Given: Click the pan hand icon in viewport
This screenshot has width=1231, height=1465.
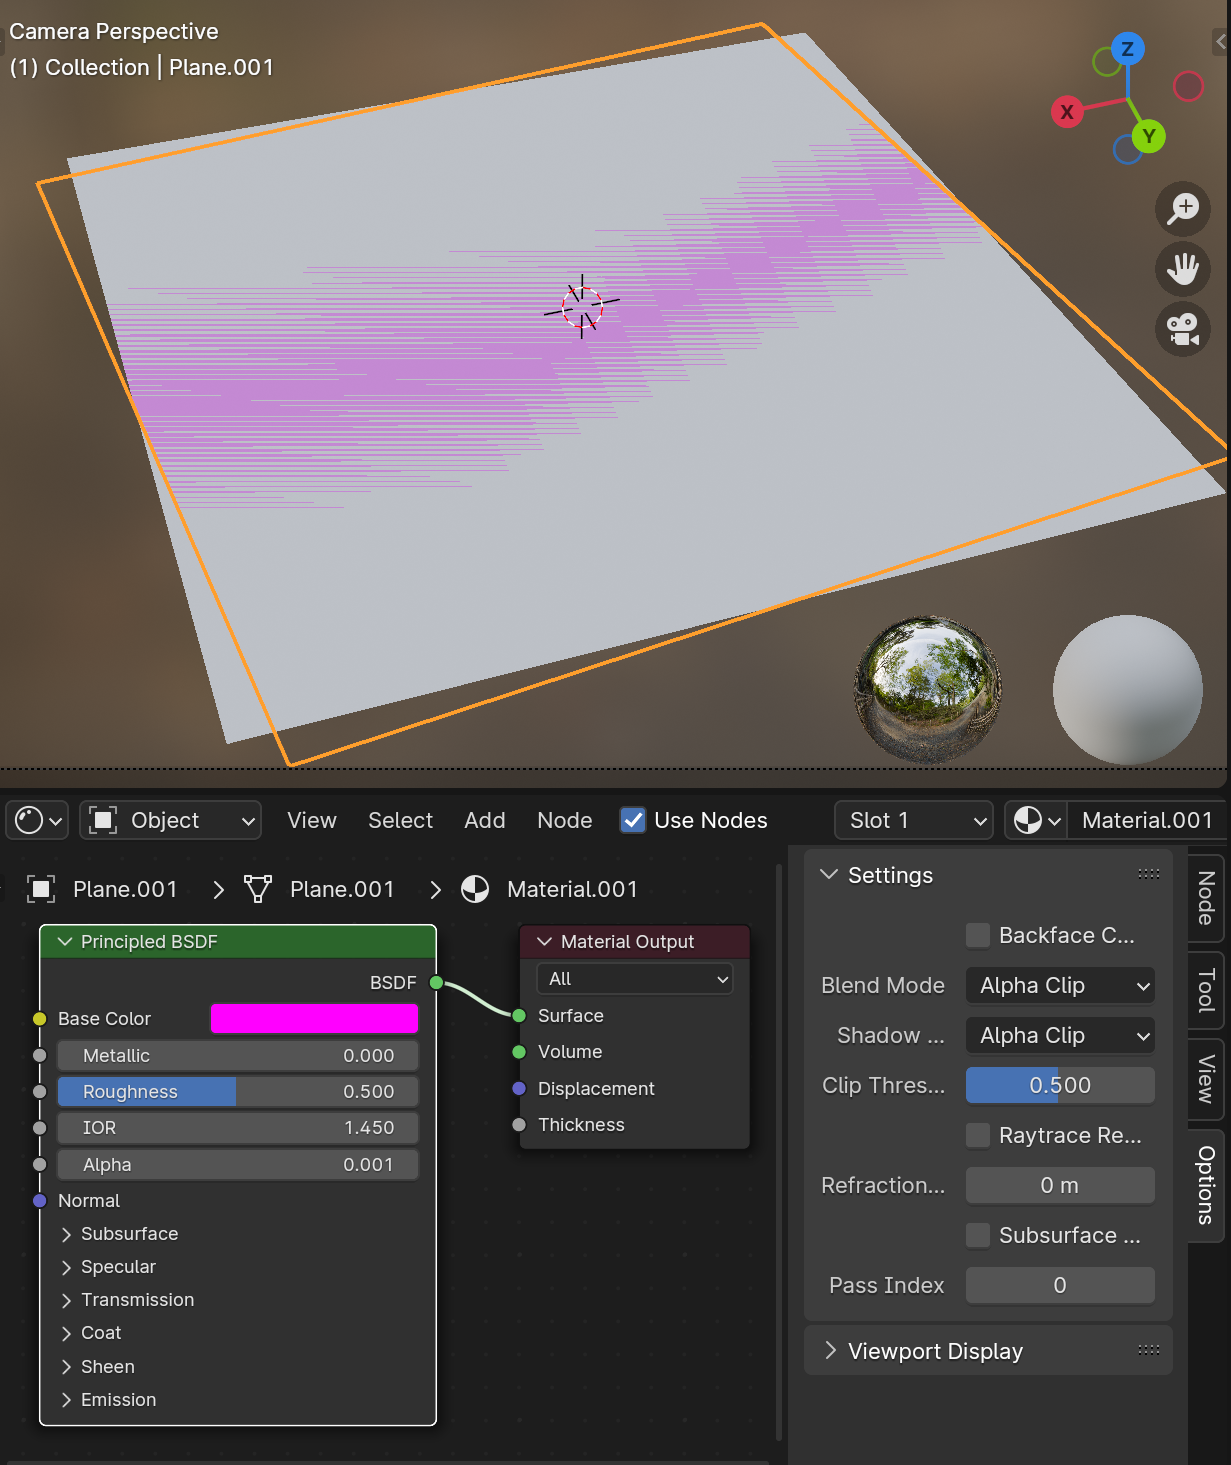Looking at the screenshot, I should click(x=1183, y=269).
